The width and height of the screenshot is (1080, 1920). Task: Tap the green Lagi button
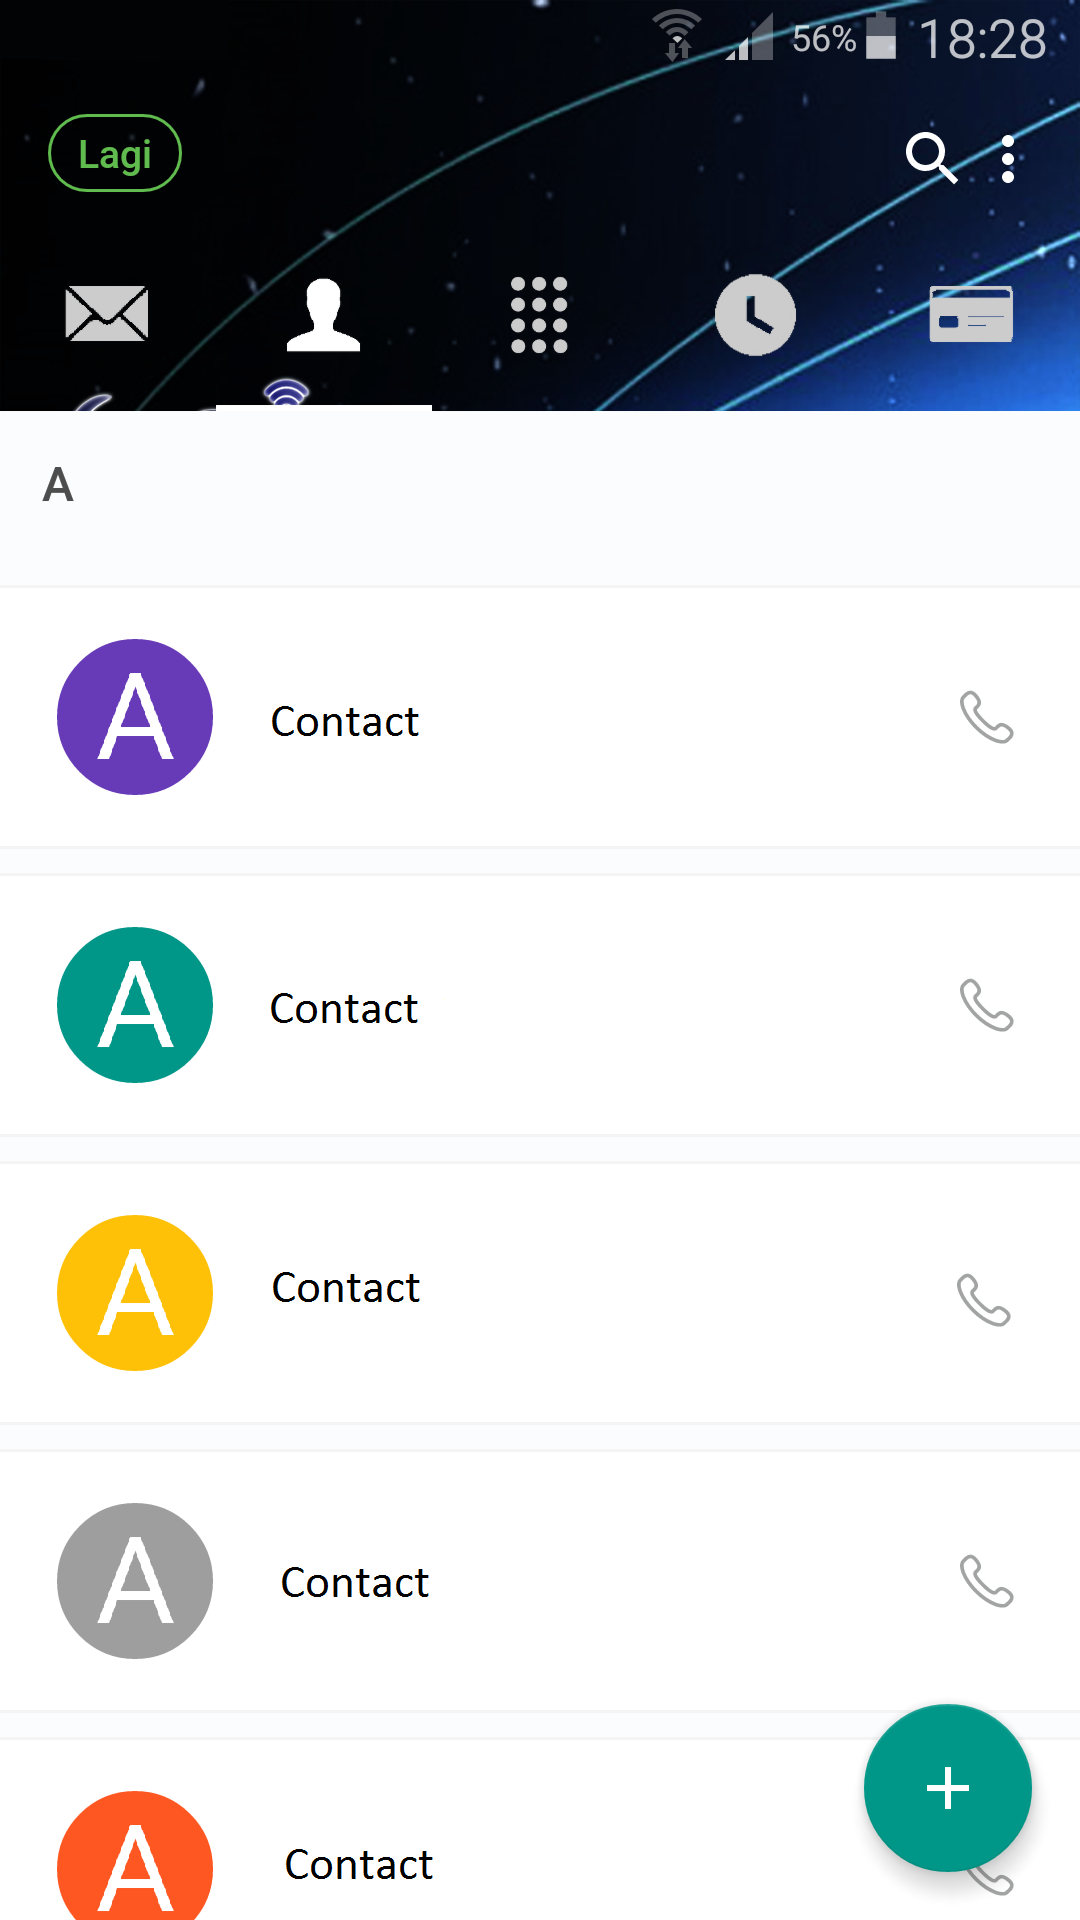tap(115, 154)
